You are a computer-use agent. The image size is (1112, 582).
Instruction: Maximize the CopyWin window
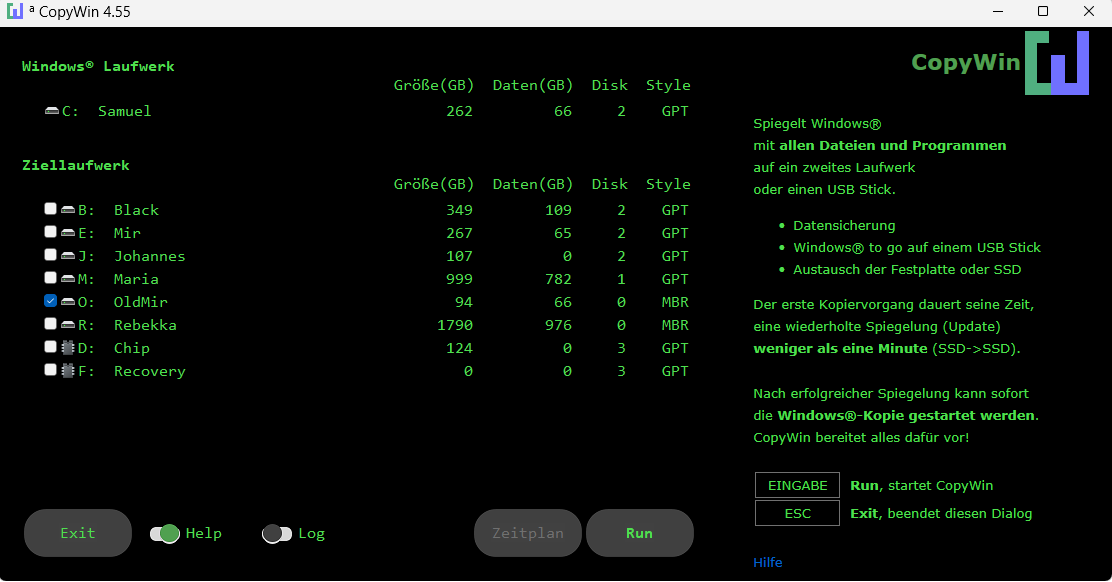[x=1043, y=12]
